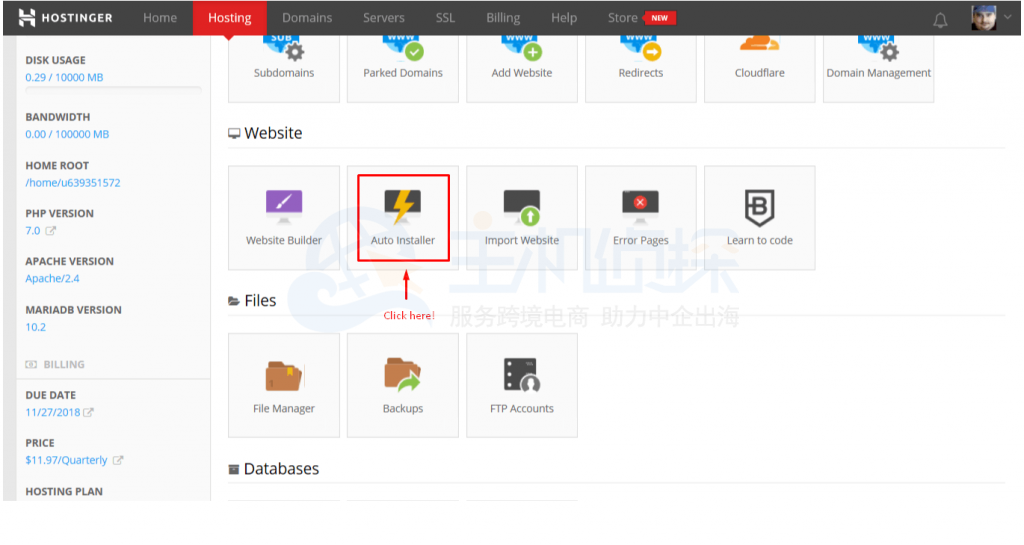The image size is (1024, 545).
Task: Open the Auto Installer
Action: pos(402,217)
